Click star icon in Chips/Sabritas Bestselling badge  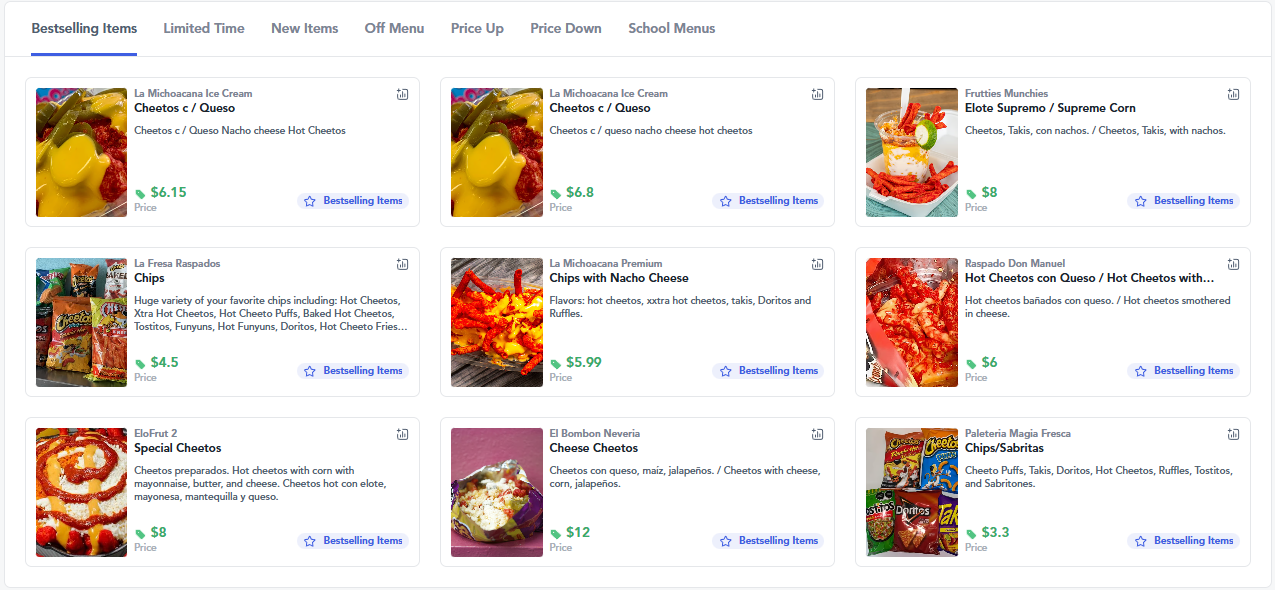click(1141, 541)
